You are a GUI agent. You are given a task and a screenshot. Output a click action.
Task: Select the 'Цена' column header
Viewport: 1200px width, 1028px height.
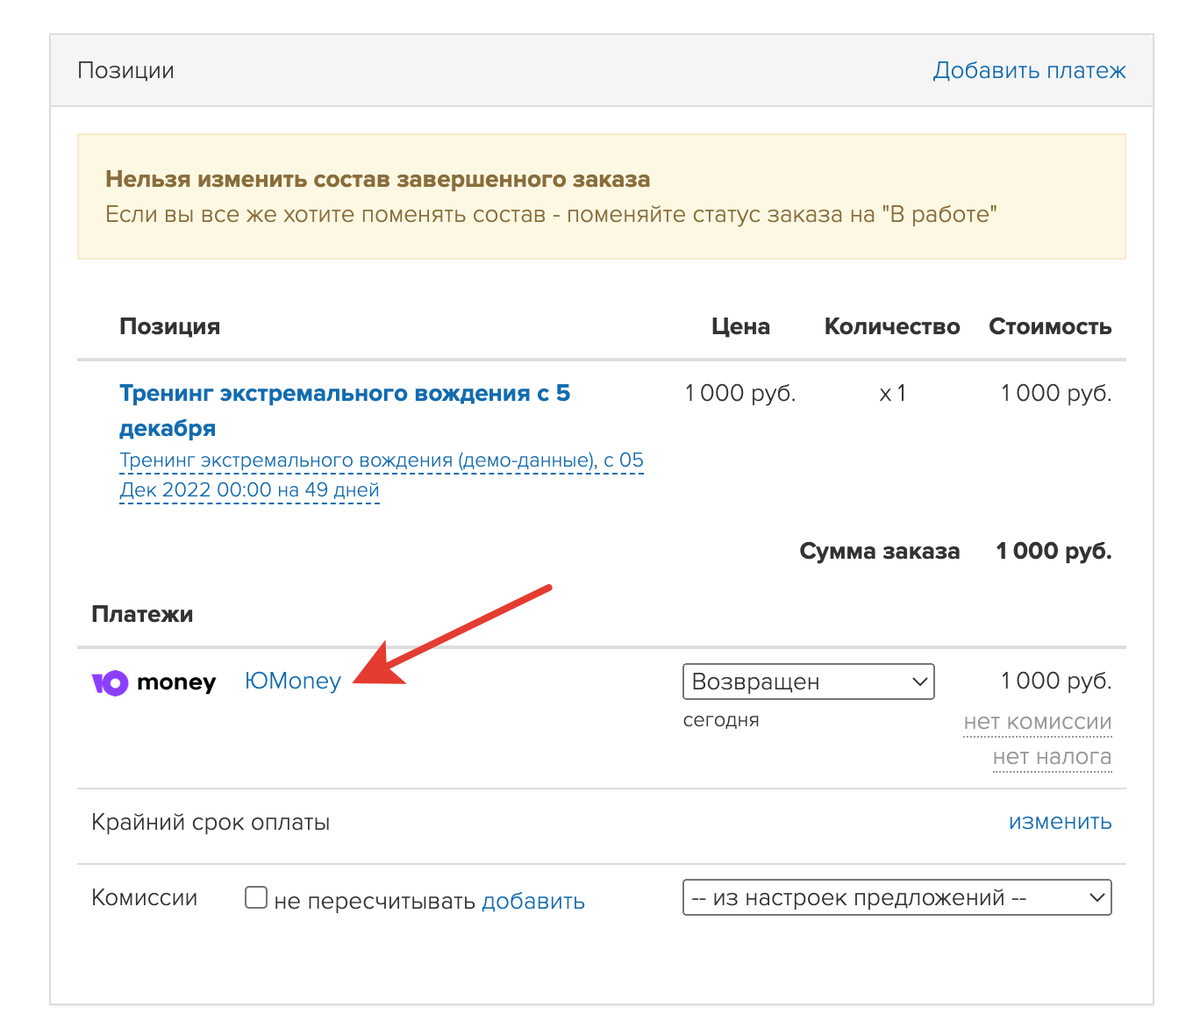tap(741, 327)
